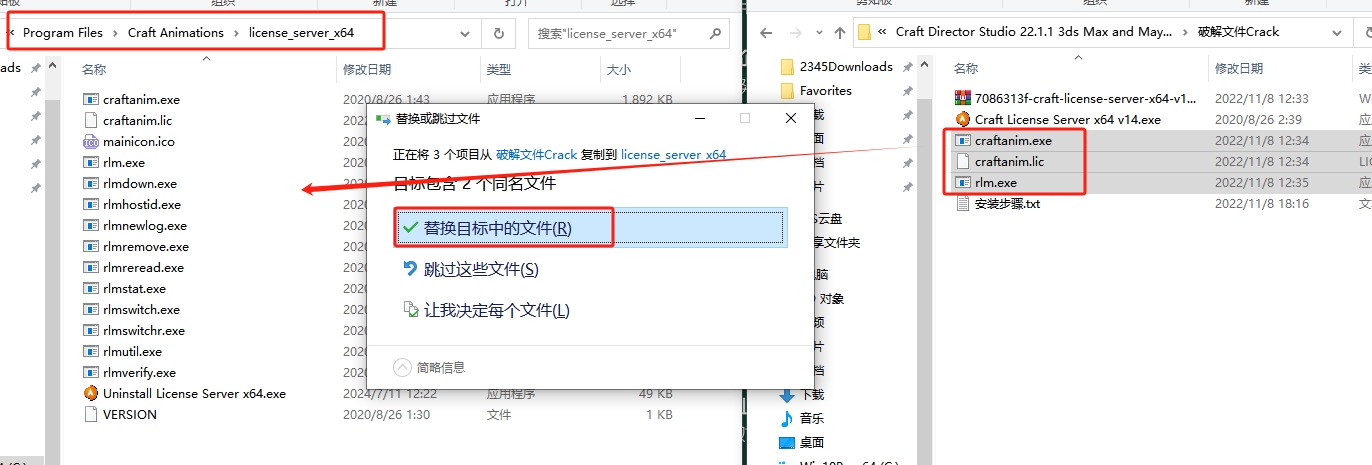This screenshot has width=1372, height=465.
Task: Click the search license_server_x64 box
Action: [628, 33]
